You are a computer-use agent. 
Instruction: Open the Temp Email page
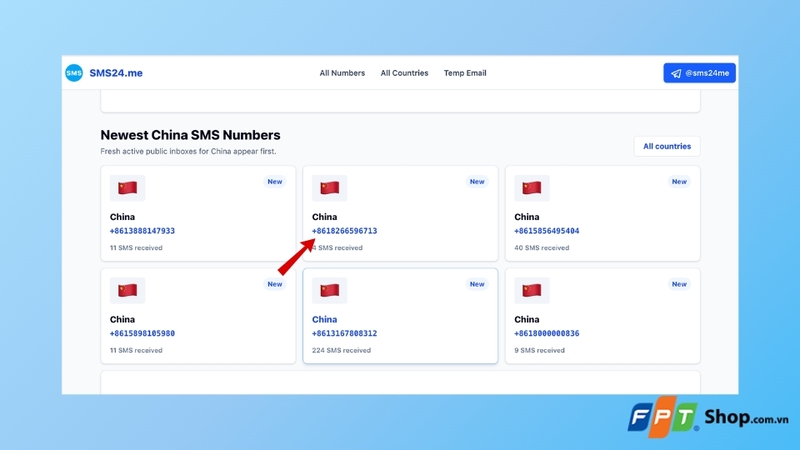pyautogui.click(x=465, y=73)
